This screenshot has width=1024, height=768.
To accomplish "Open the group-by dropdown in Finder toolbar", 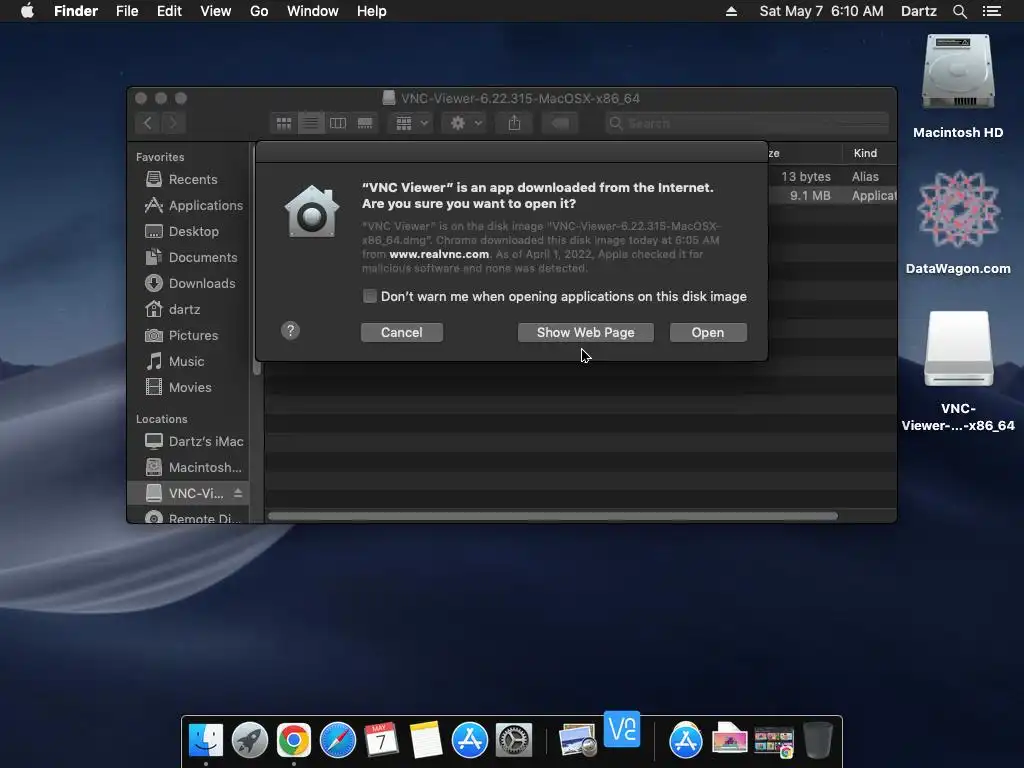I will 411,123.
